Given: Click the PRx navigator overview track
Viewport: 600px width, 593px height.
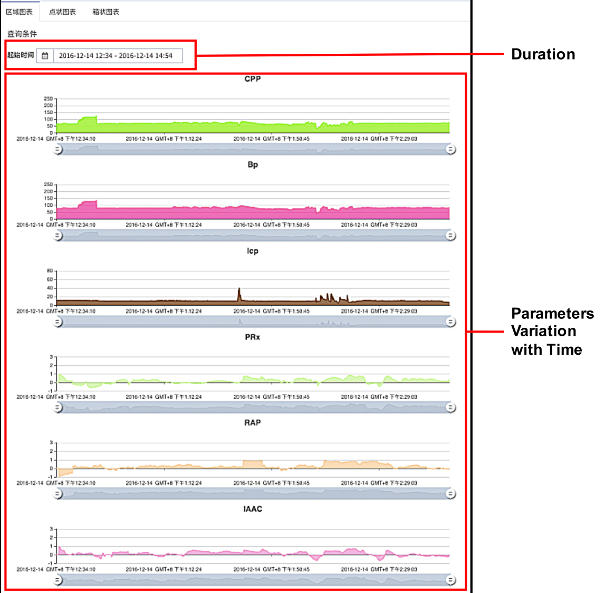Looking at the screenshot, I should (254, 407).
